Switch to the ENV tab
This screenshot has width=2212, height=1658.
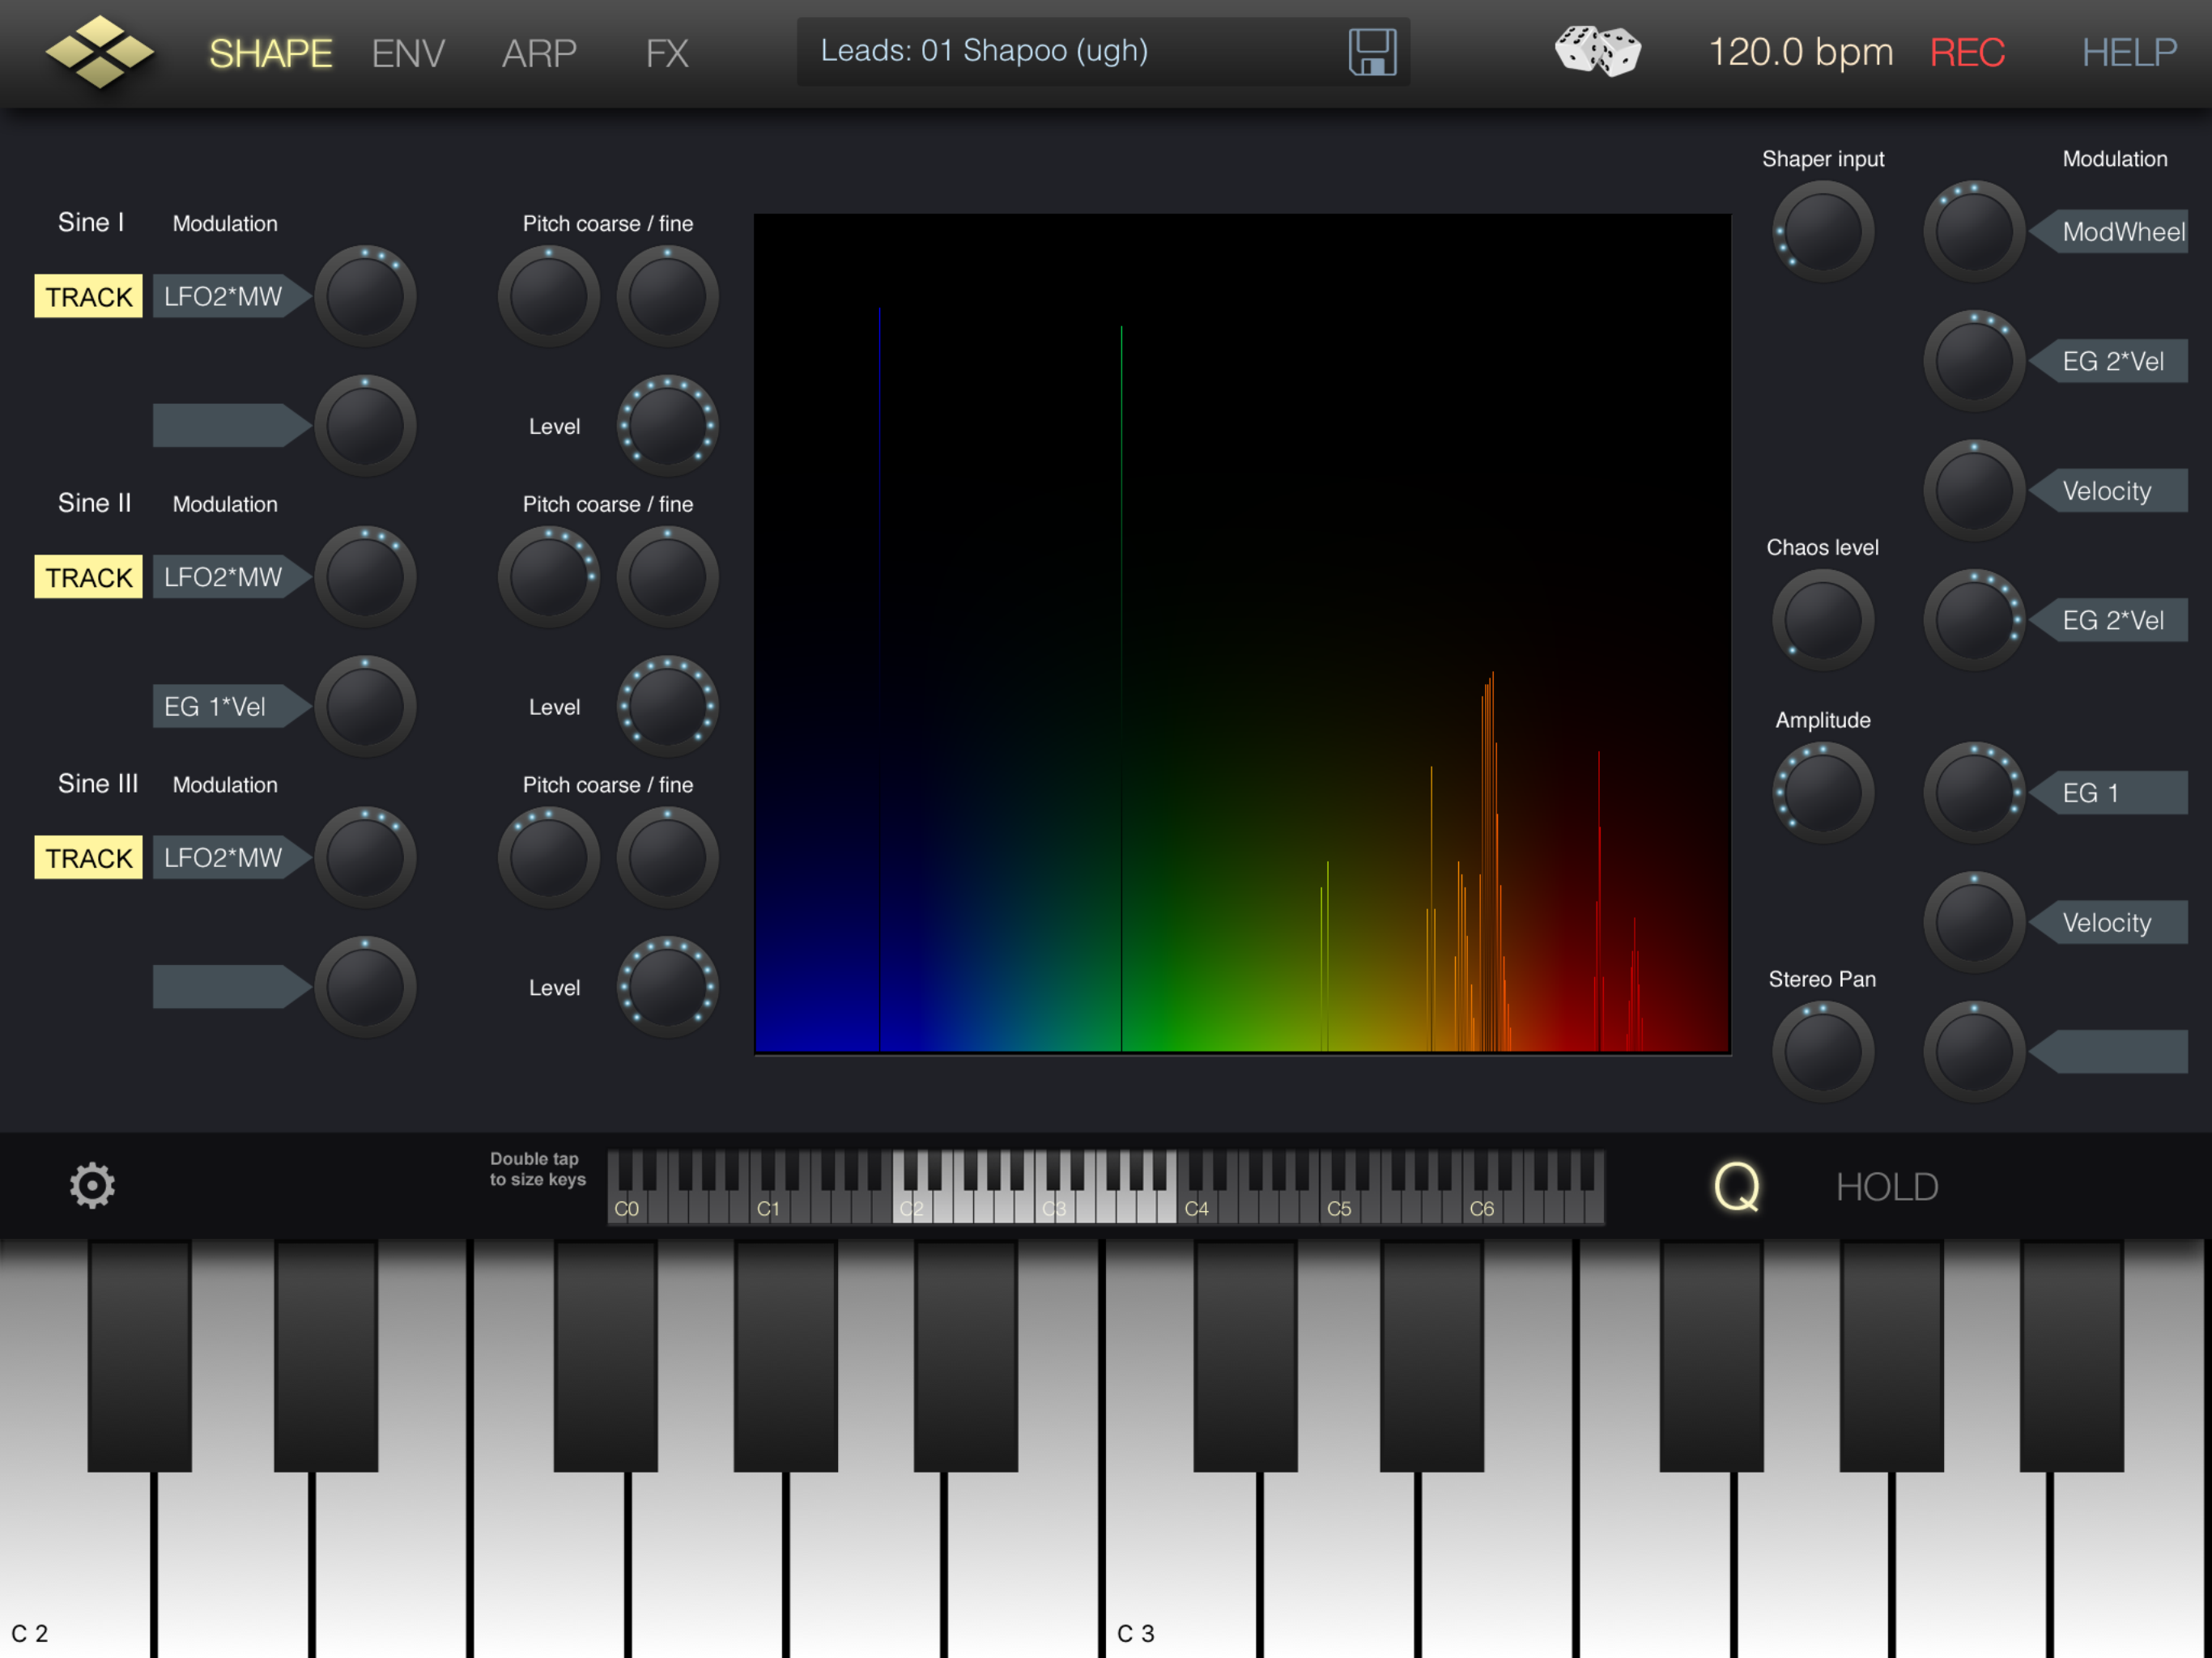click(408, 53)
